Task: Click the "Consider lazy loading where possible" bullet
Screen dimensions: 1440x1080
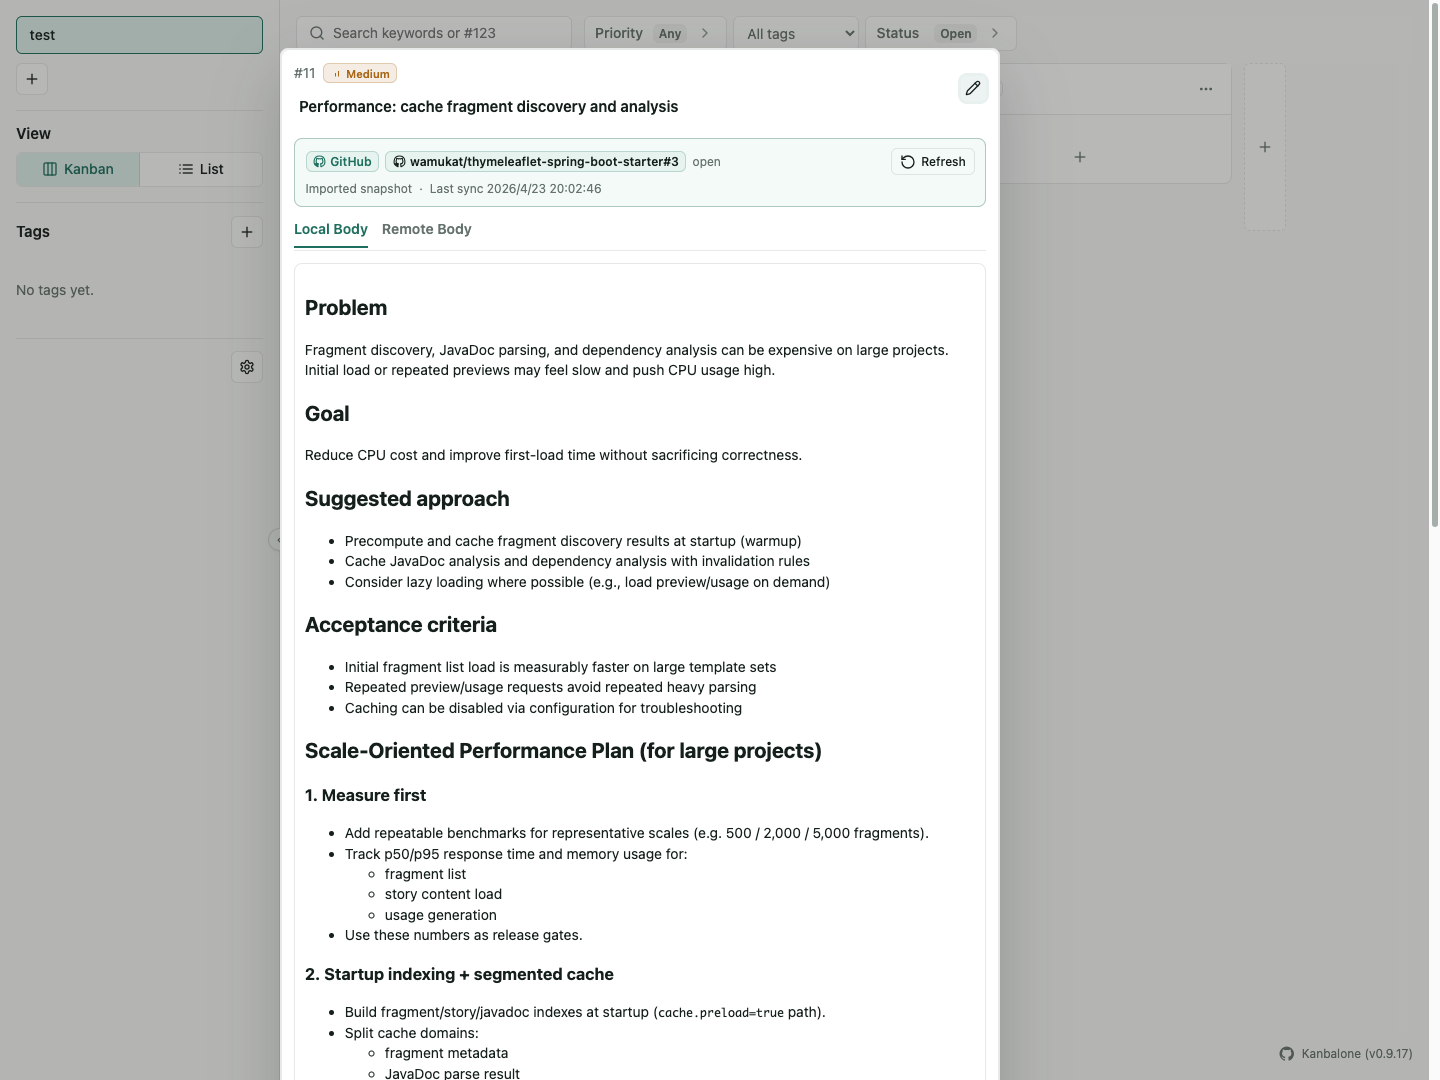Action: pos(587,583)
